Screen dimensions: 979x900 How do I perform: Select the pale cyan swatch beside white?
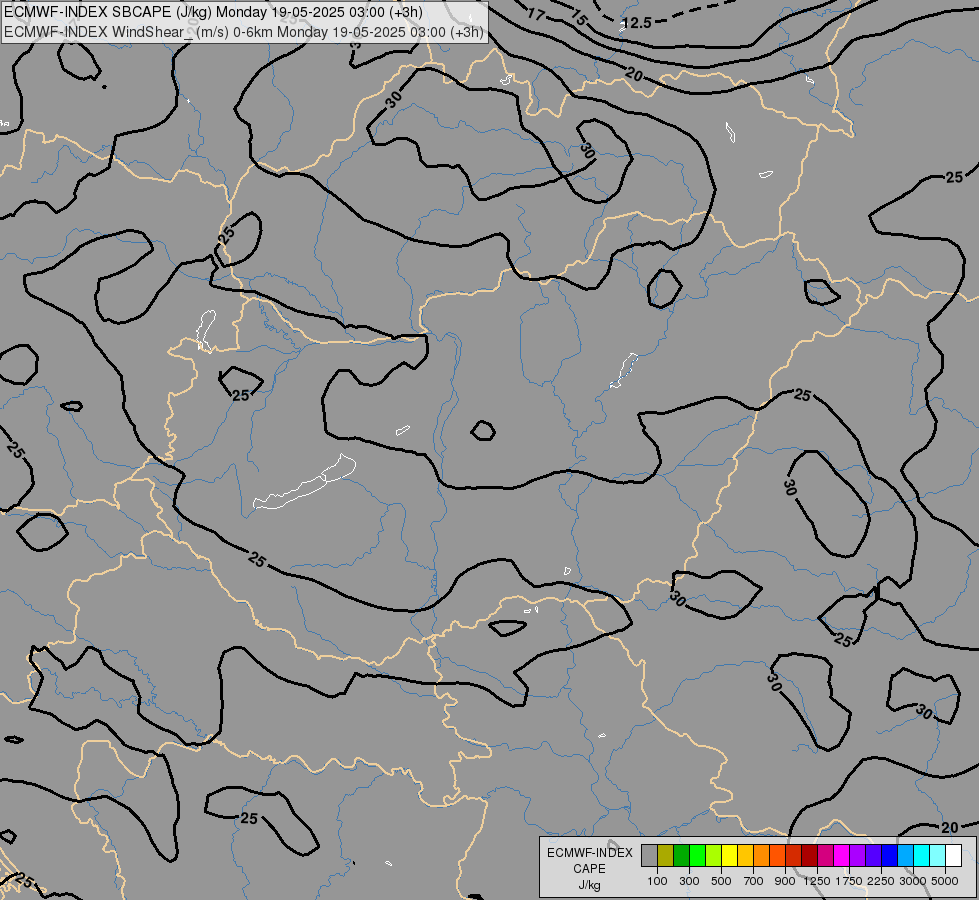tap(937, 856)
